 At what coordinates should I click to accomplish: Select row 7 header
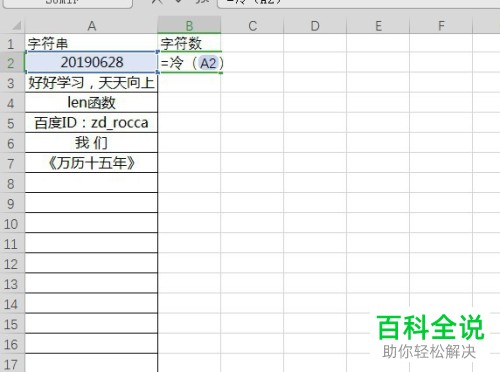pyautogui.click(x=12, y=163)
